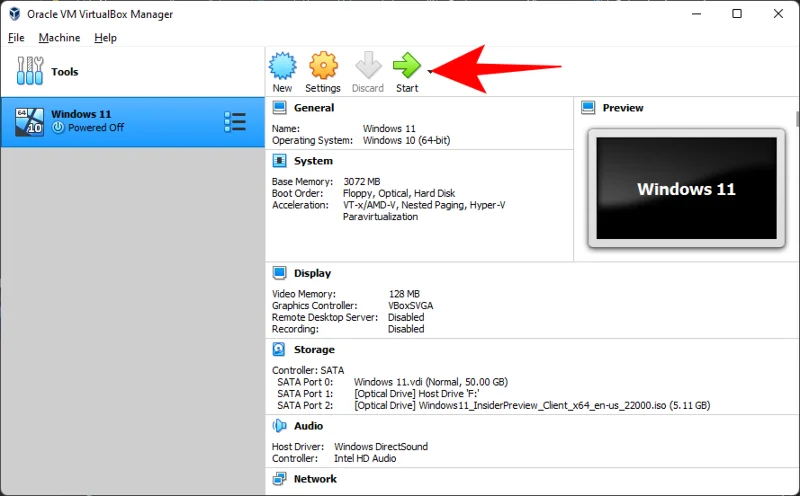
Task: Click the New virtual machine icon
Action: pos(283,66)
